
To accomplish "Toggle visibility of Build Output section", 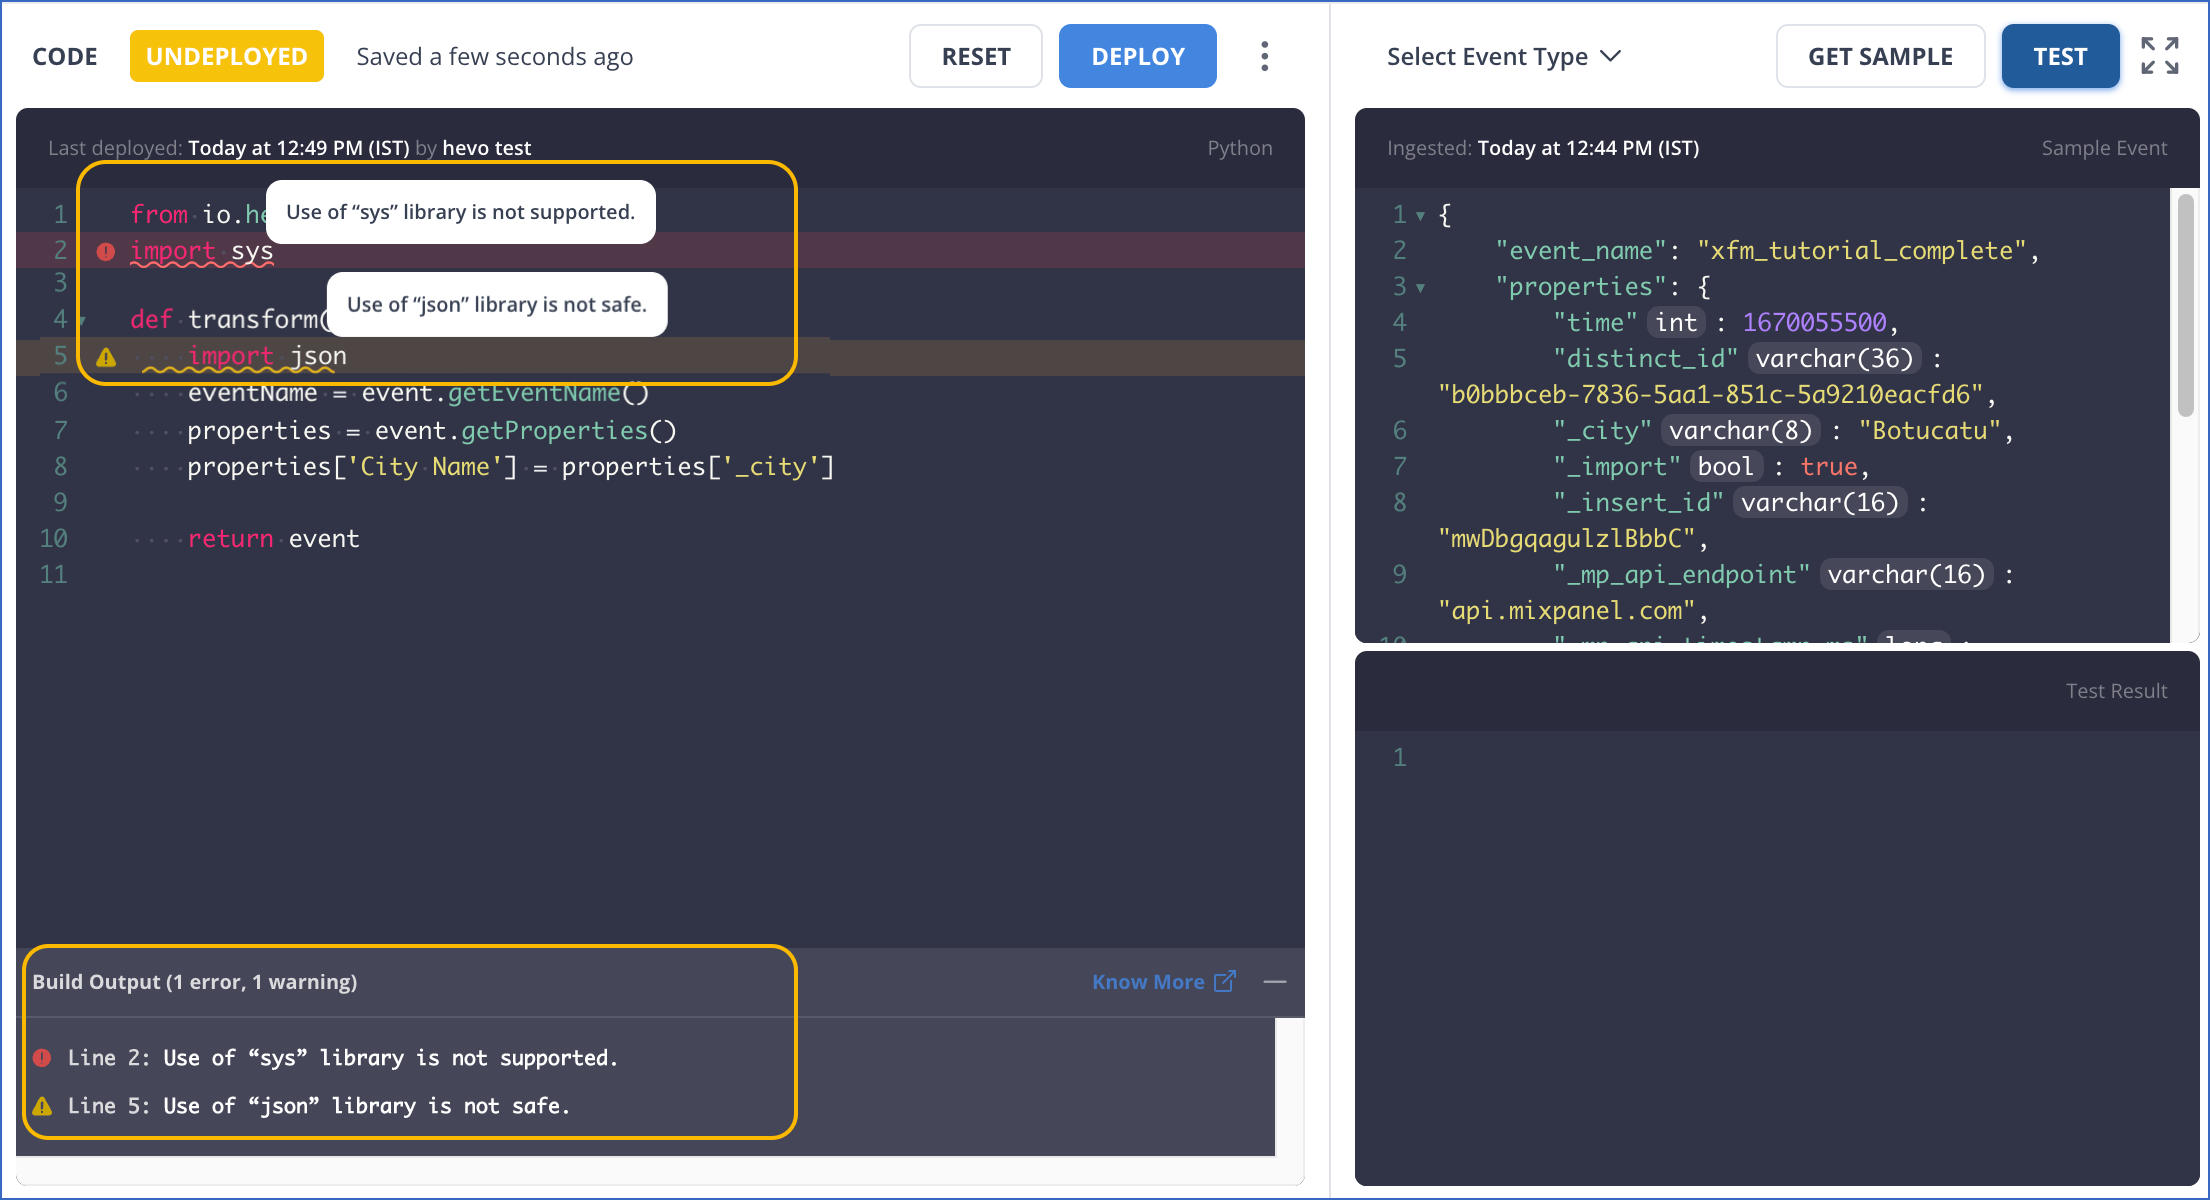I will [x=1275, y=981].
